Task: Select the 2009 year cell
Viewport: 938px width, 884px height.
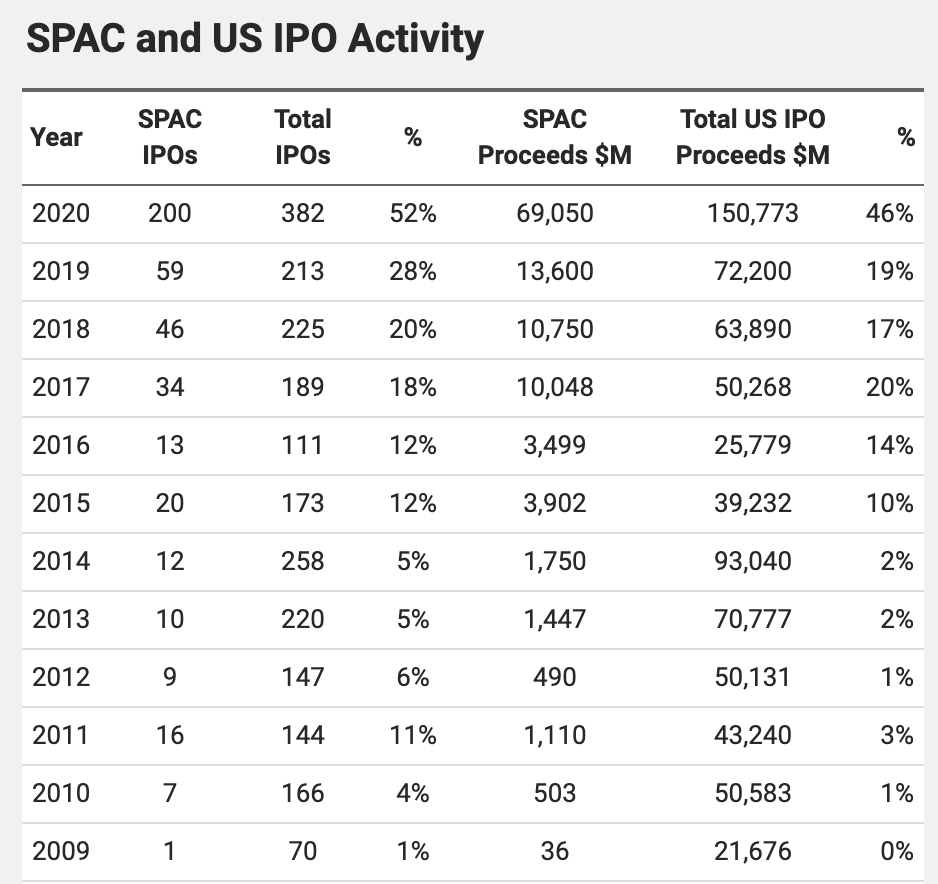Action: 60,851
